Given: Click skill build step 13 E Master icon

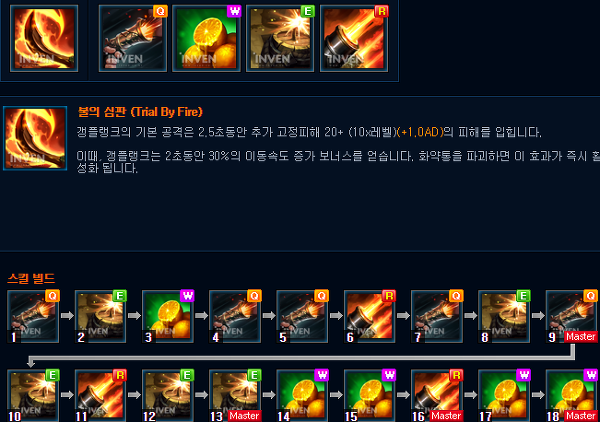Looking at the screenshot, I should click(235, 396).
